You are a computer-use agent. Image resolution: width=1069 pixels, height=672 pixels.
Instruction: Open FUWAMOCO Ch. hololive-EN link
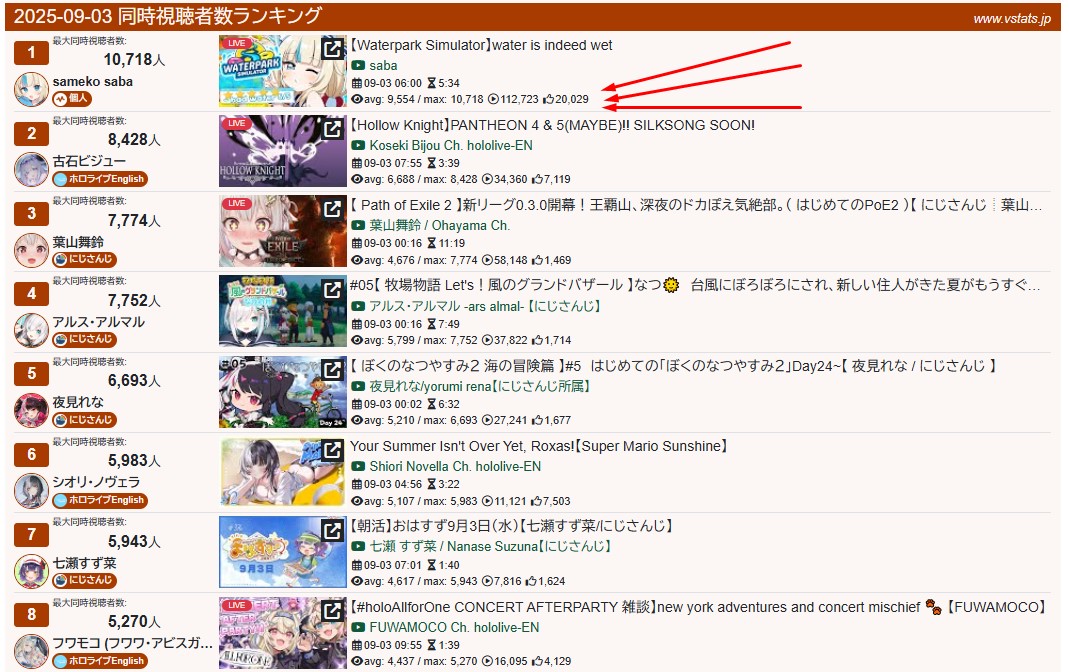[x=454, y=627]
